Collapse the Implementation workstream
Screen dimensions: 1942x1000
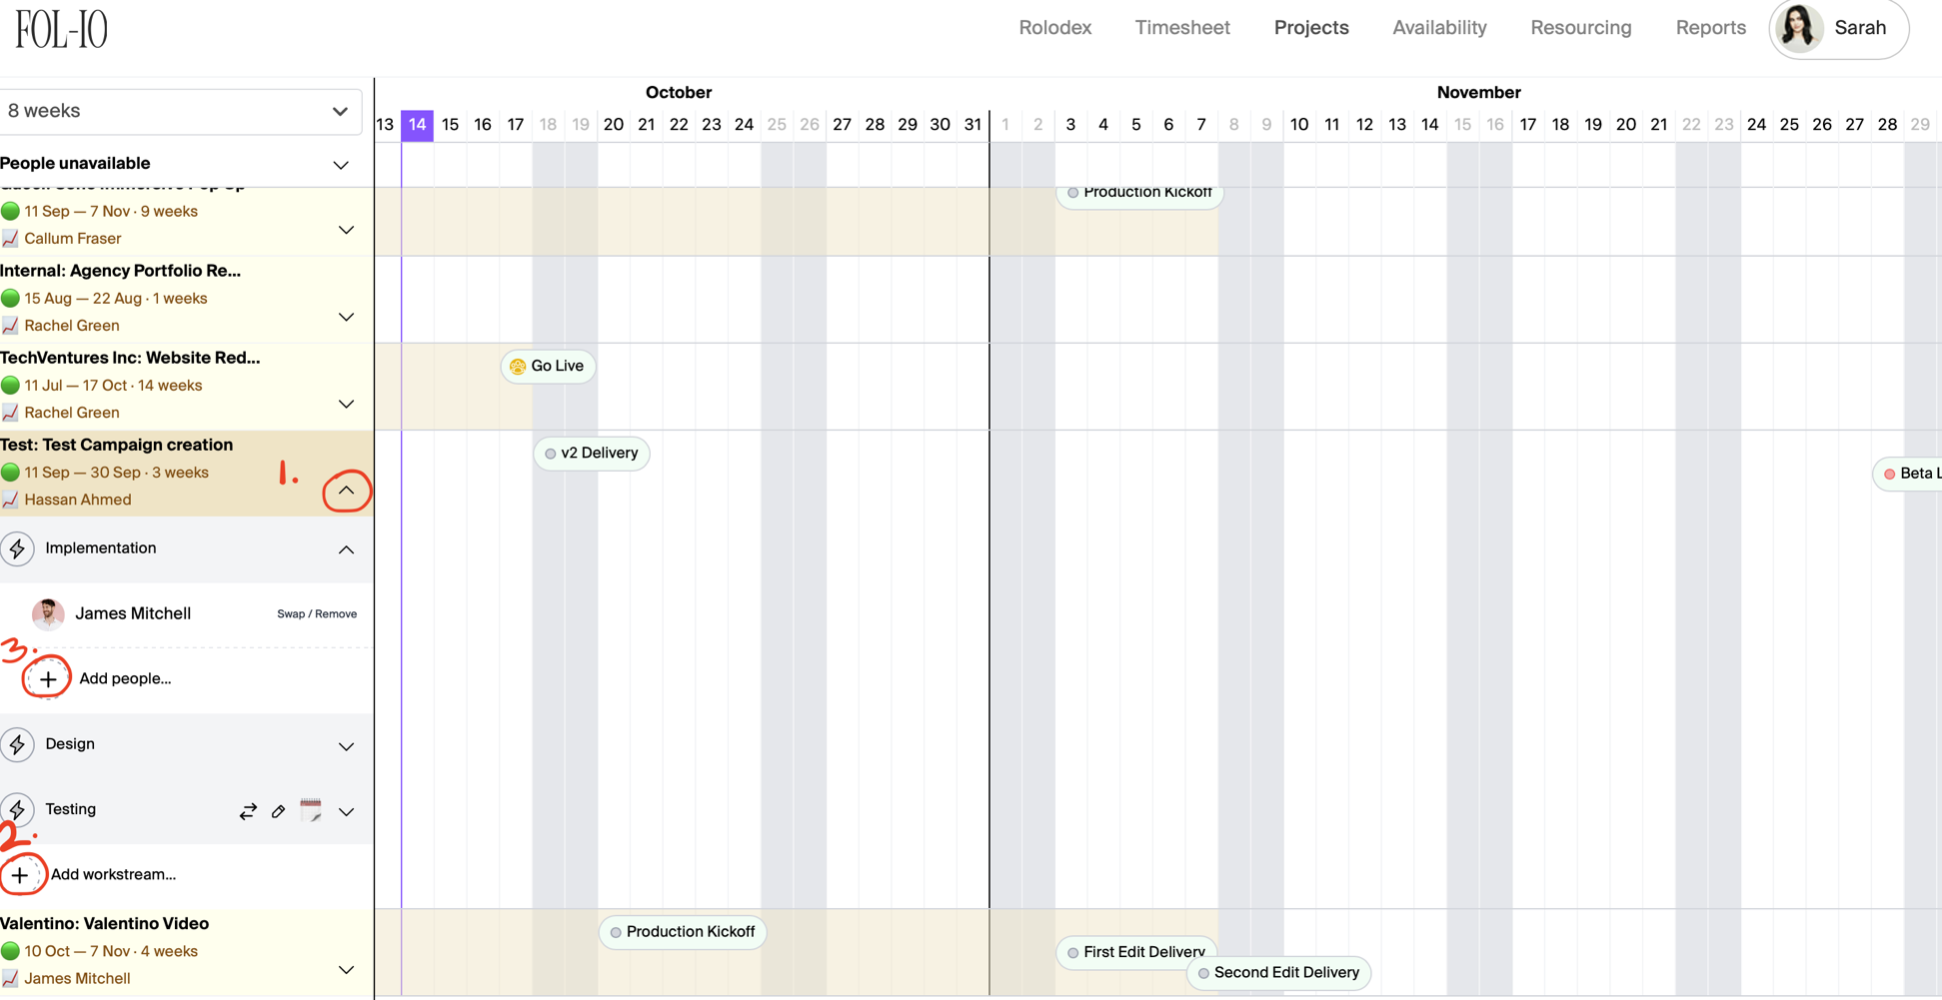346,549
